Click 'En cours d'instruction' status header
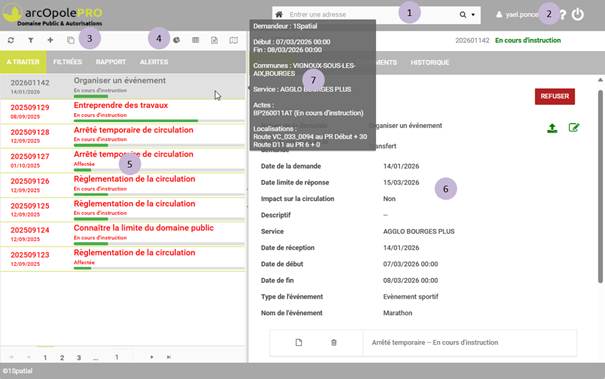The width and height of the screenshot is (605, 379). point(528,40)
